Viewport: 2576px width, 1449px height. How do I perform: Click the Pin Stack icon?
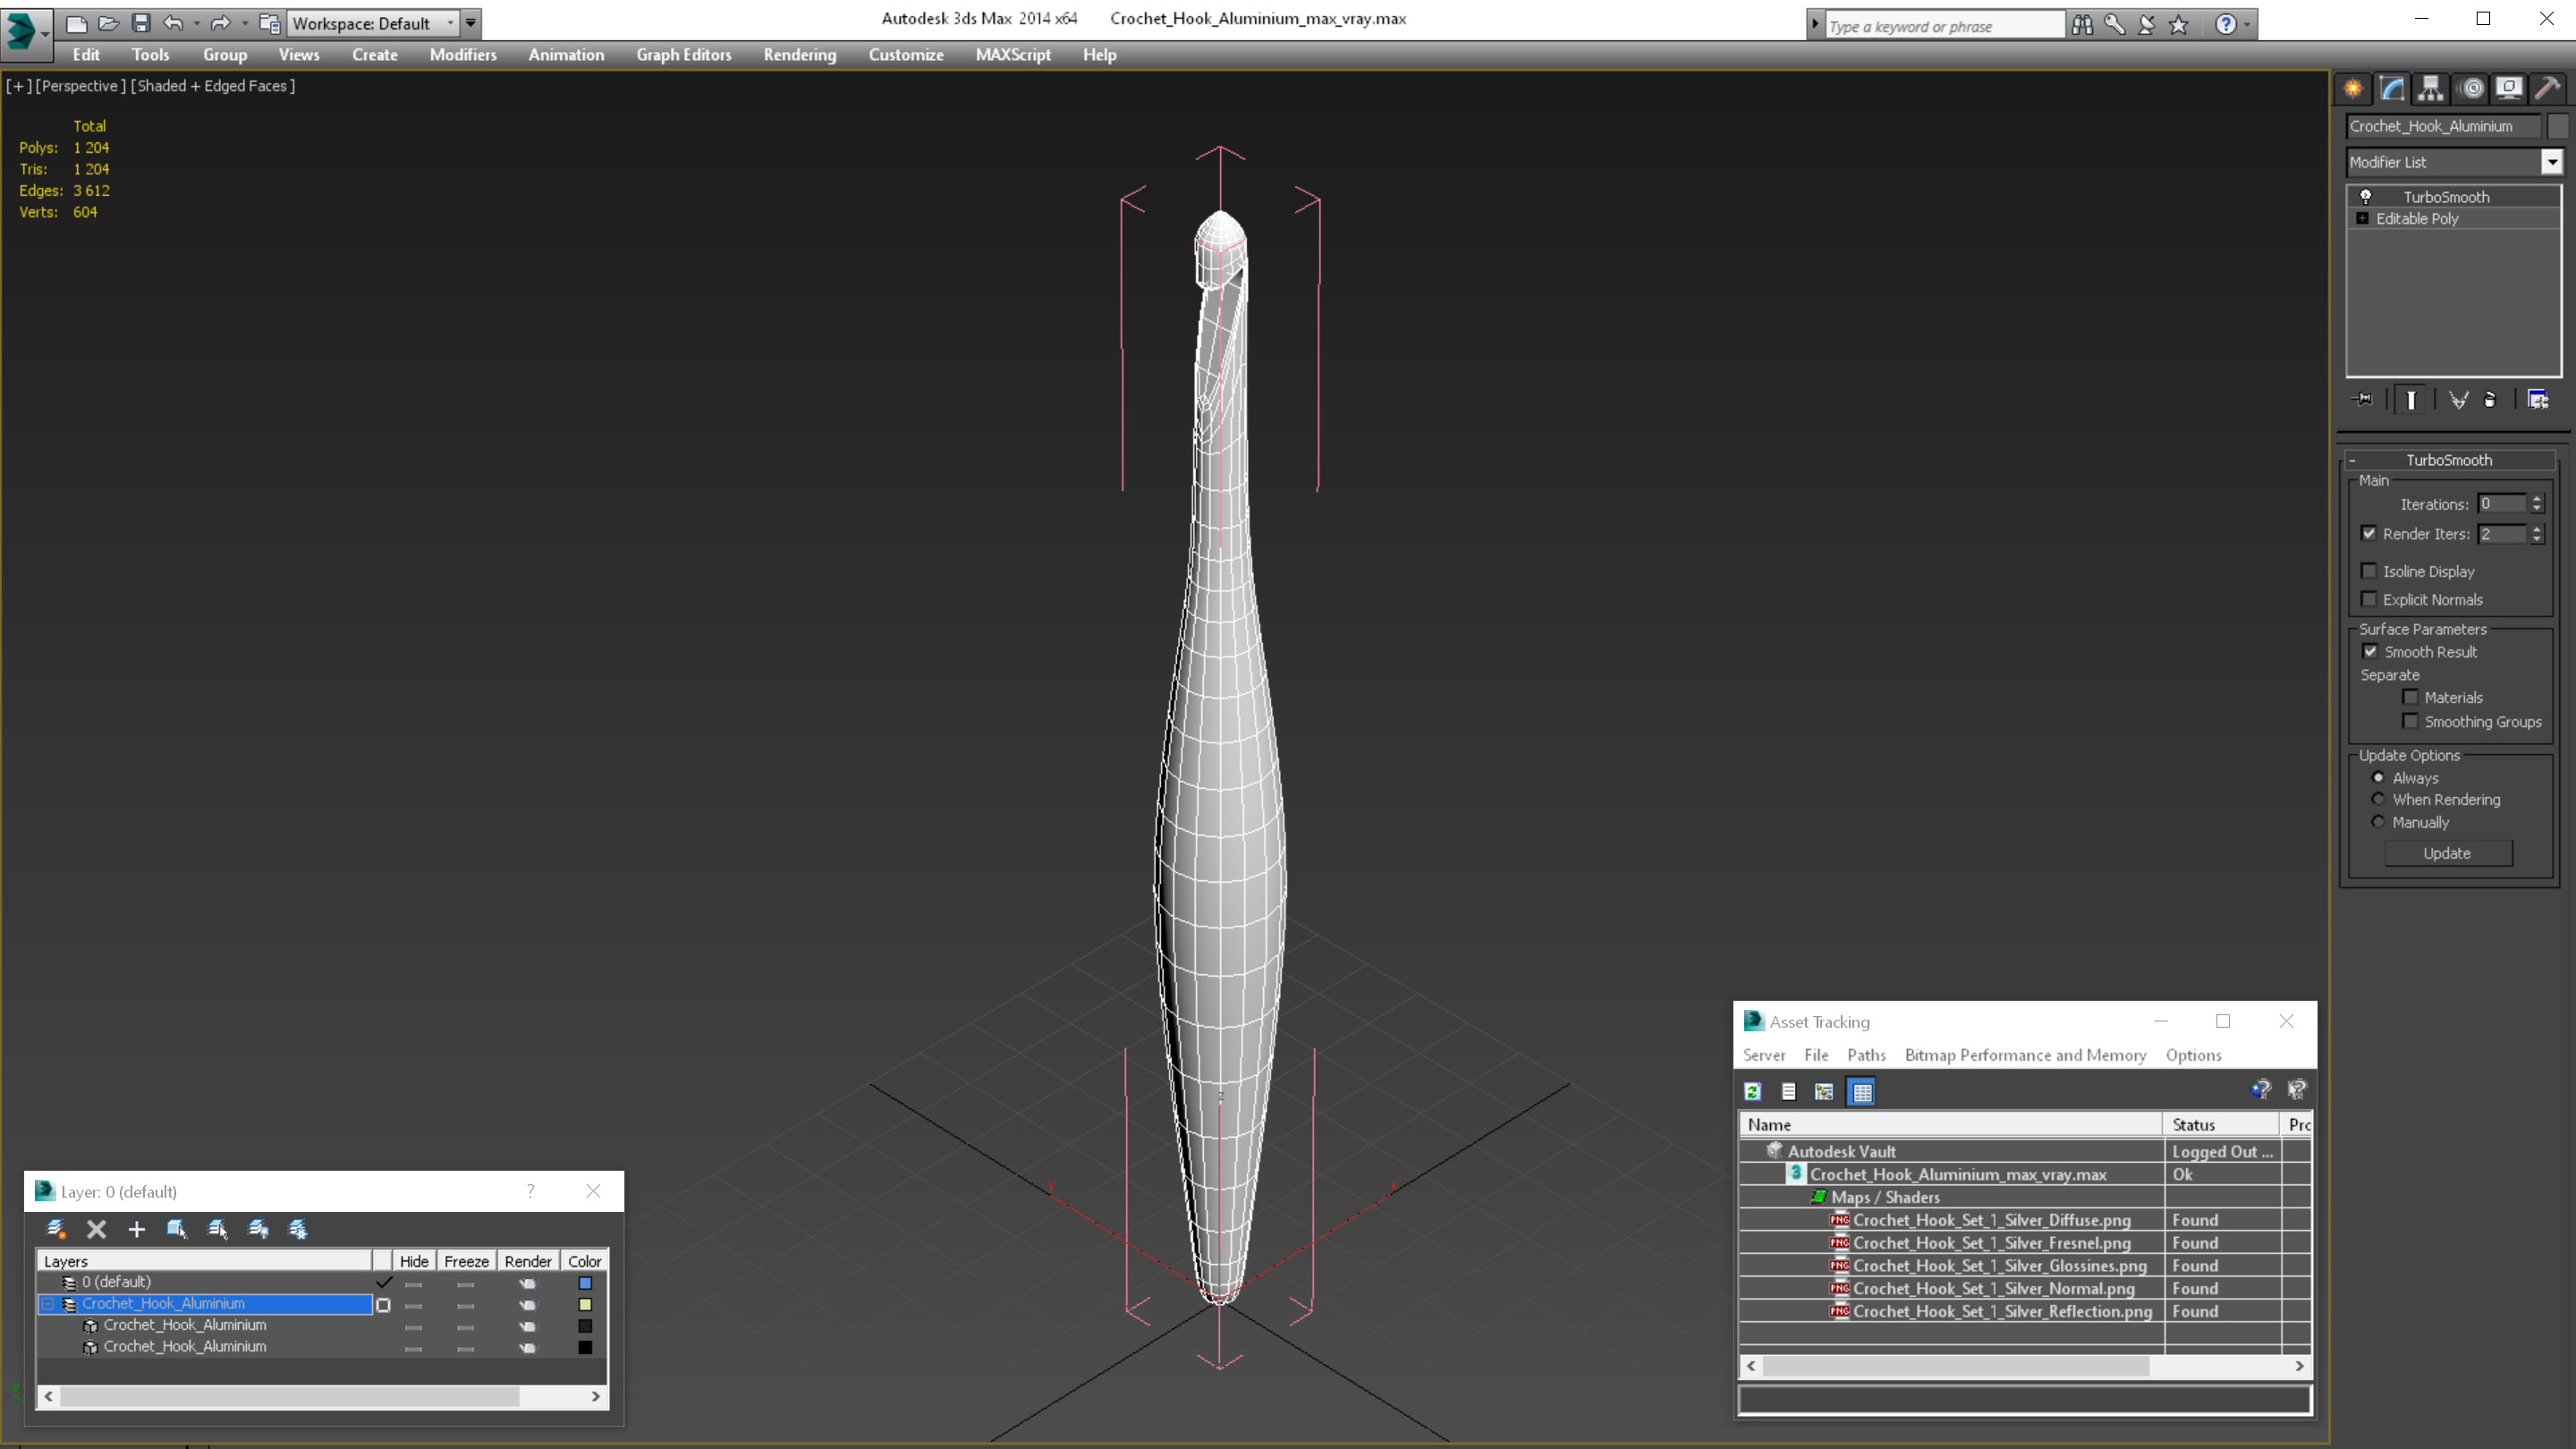2364,400
